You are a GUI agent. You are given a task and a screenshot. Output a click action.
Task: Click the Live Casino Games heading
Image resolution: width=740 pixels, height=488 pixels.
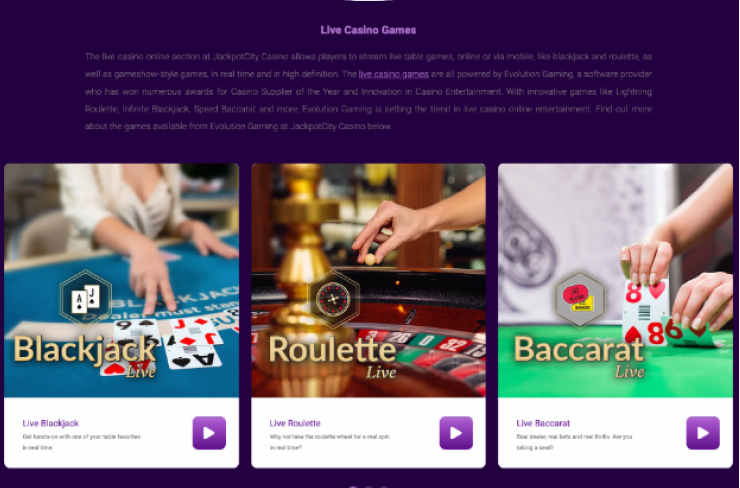368,30
